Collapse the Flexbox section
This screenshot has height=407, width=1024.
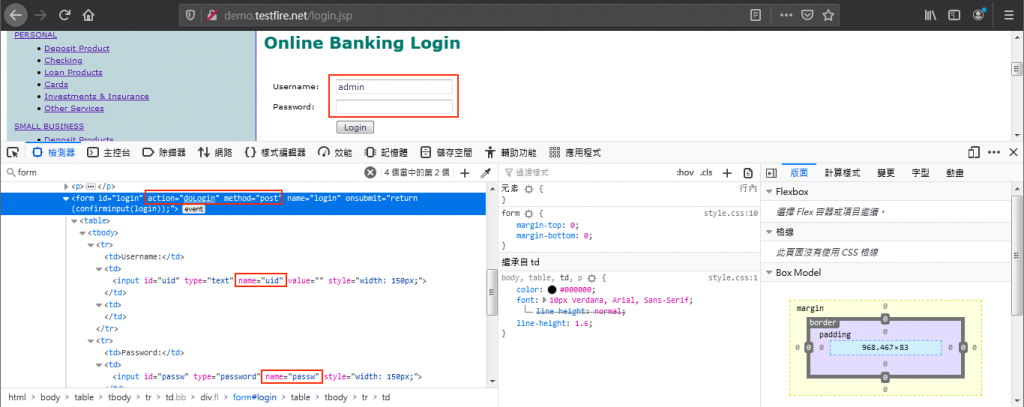tap(769, 192)
